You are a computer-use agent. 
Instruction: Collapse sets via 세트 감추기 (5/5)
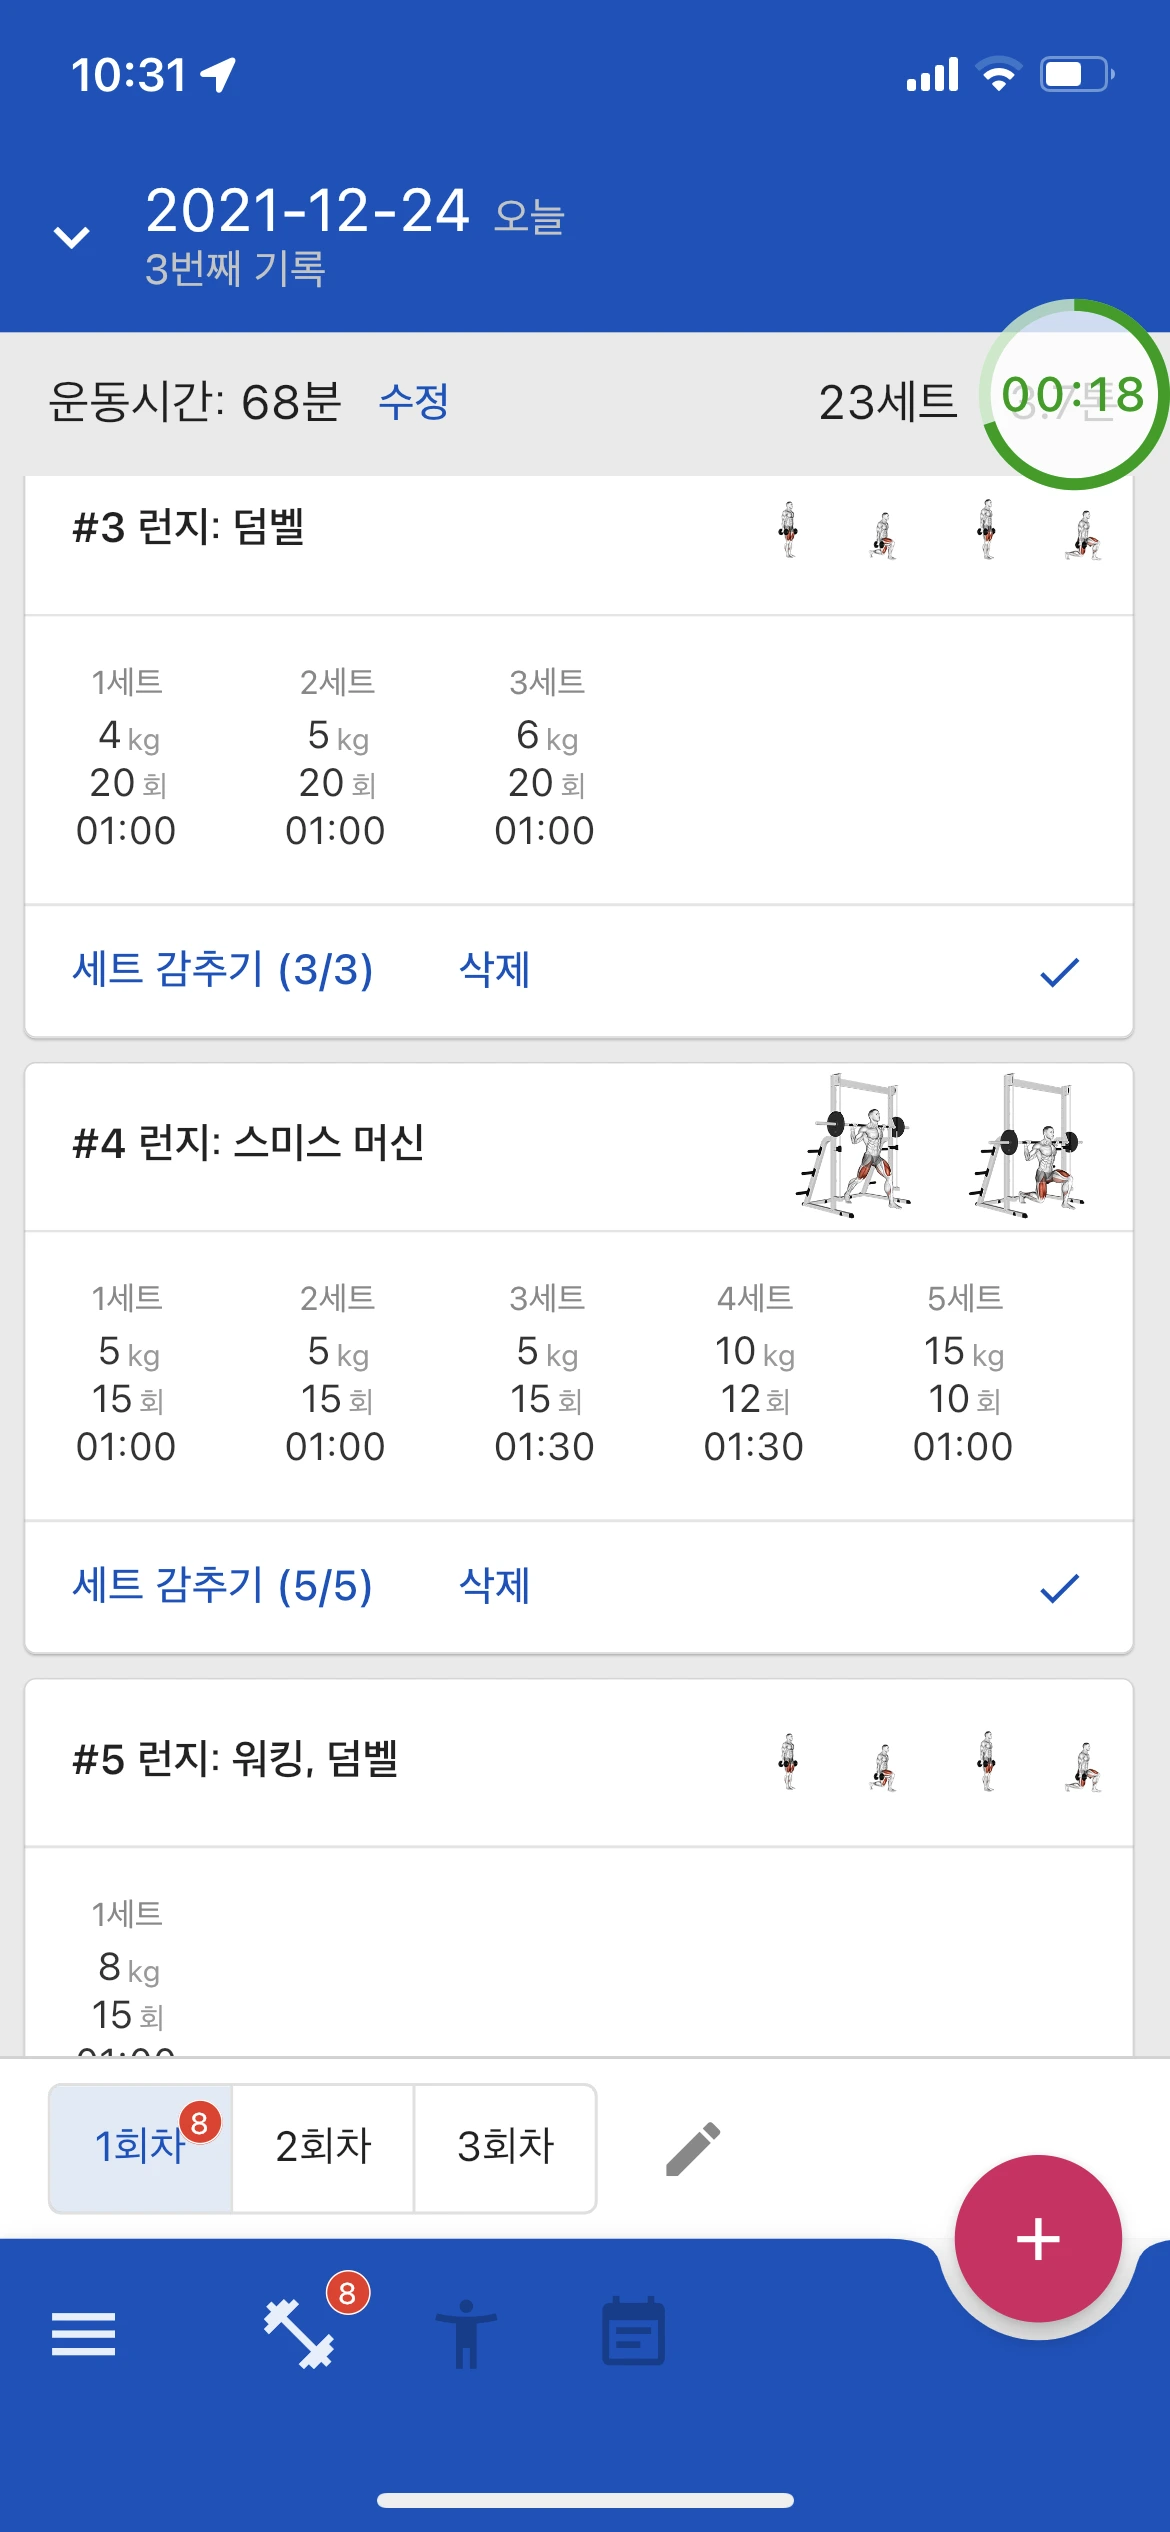[222, 1586]
